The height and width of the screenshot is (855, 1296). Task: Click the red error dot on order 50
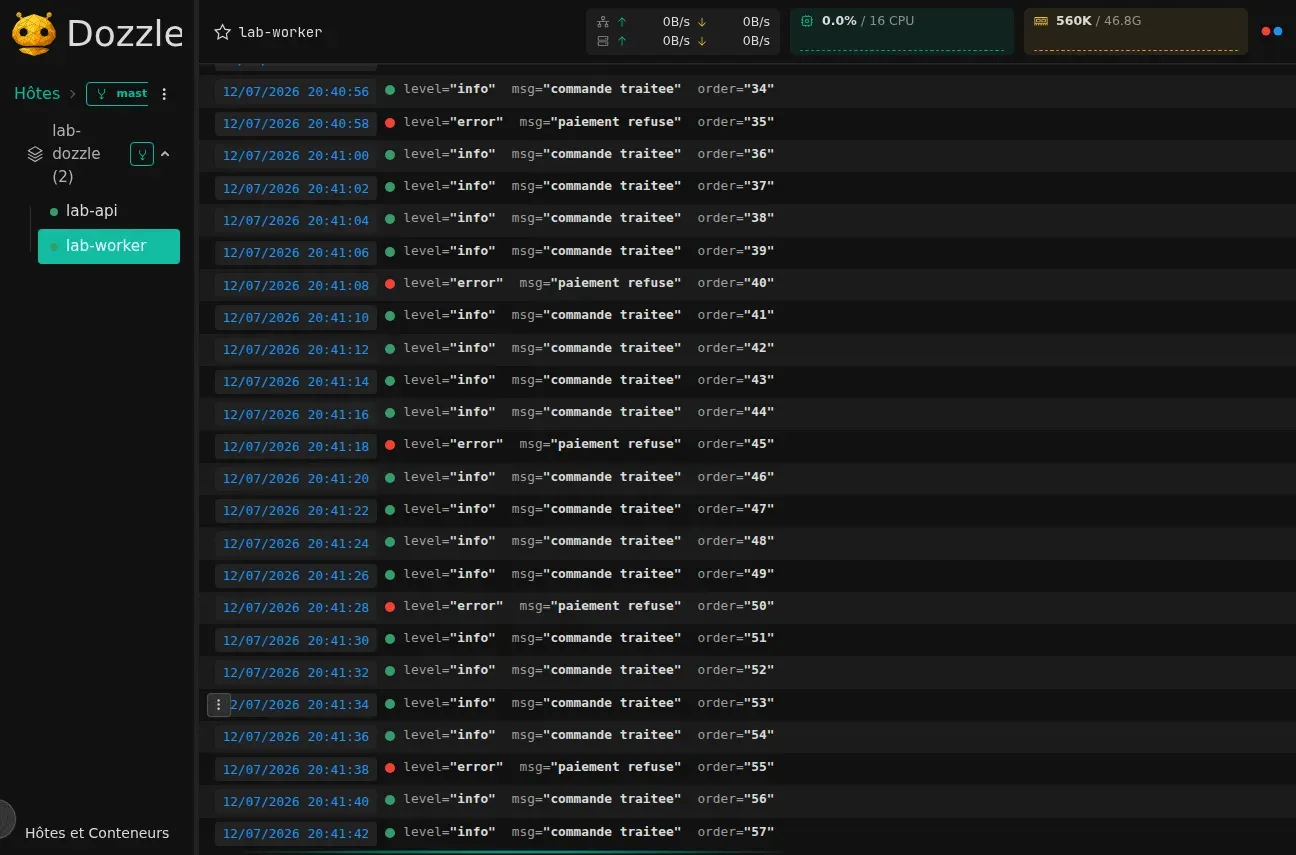point(390,607)
